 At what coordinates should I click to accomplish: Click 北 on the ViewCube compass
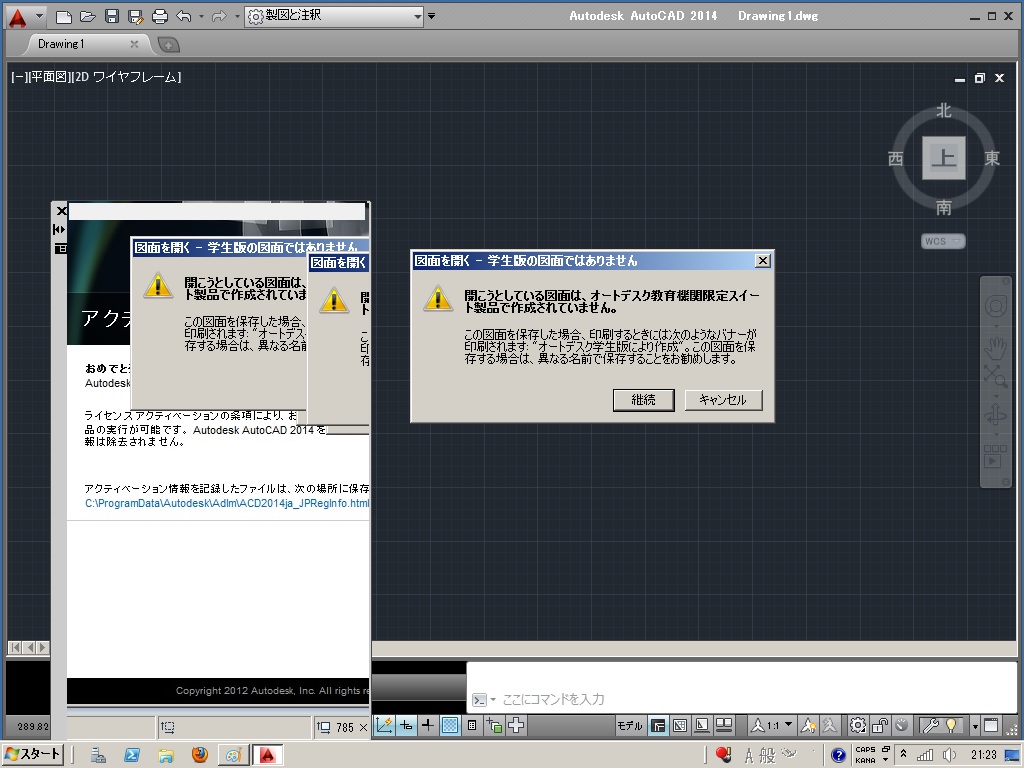pyautogui.click(x=944, y=110)
